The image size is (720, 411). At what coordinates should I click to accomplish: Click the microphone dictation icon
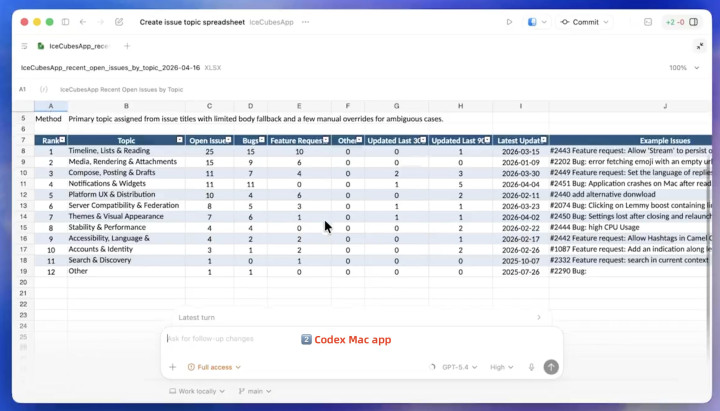point(531,367)
